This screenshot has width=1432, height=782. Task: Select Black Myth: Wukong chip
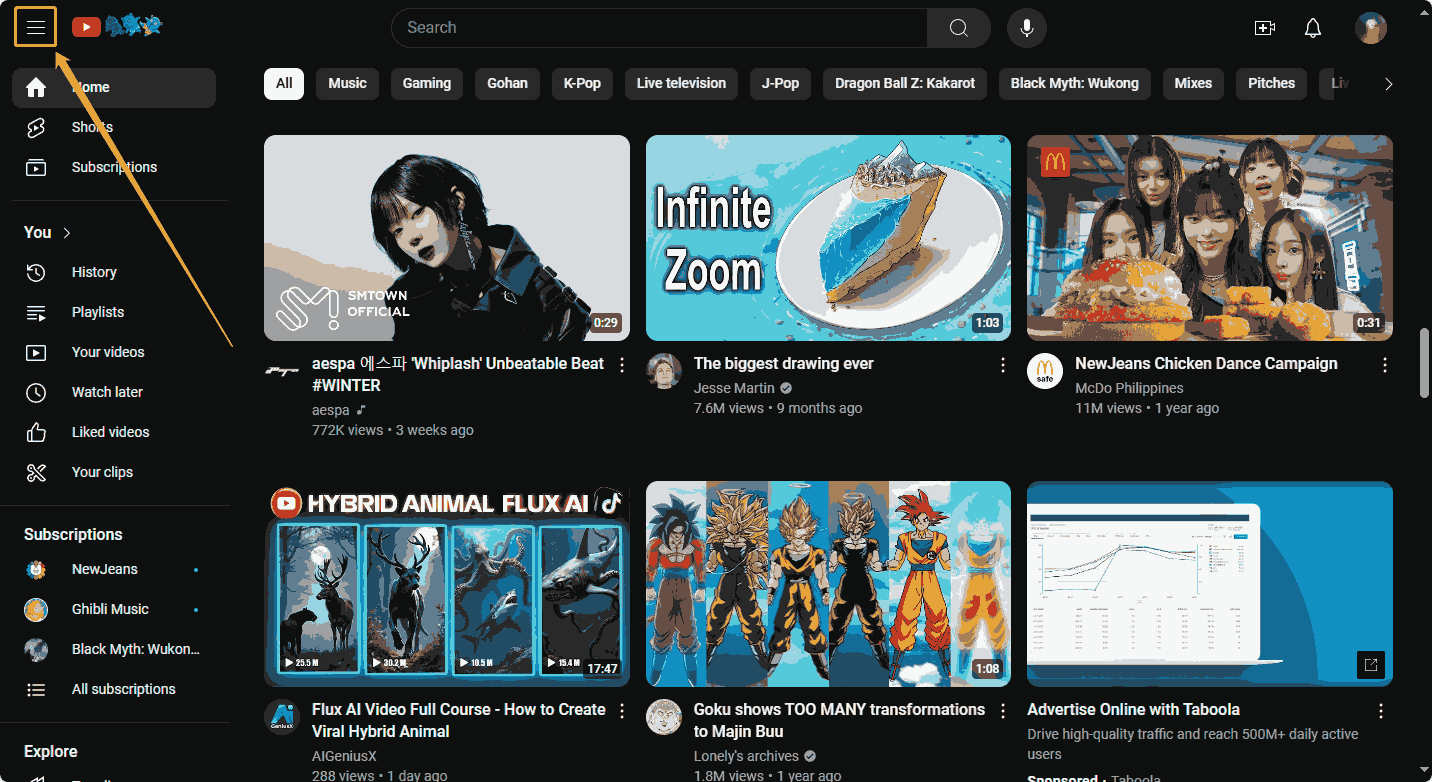(1075, 84)
